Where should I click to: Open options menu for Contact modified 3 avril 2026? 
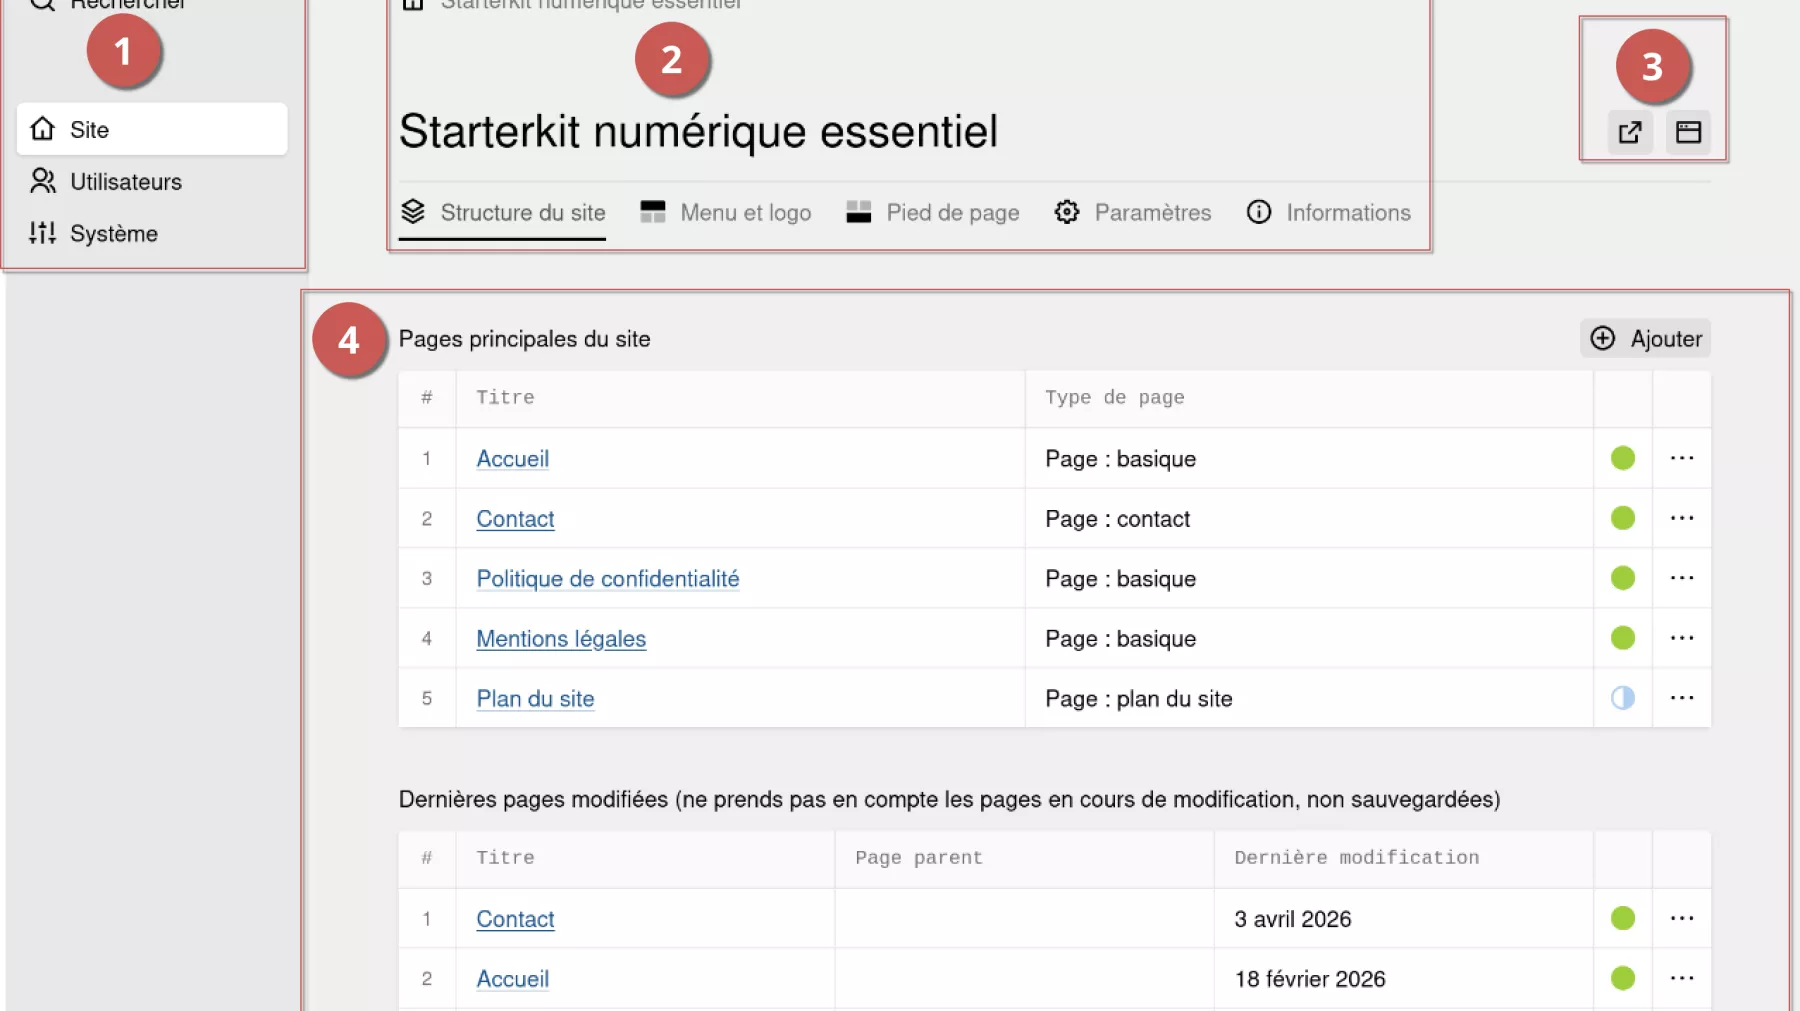pos(1682,918)
